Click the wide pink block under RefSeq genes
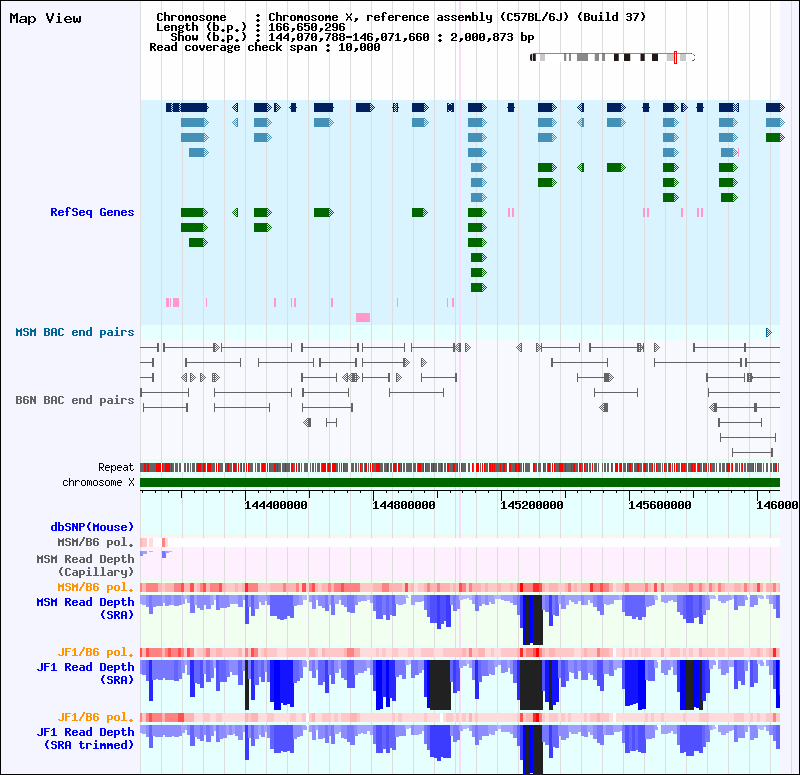 [363, 318]
